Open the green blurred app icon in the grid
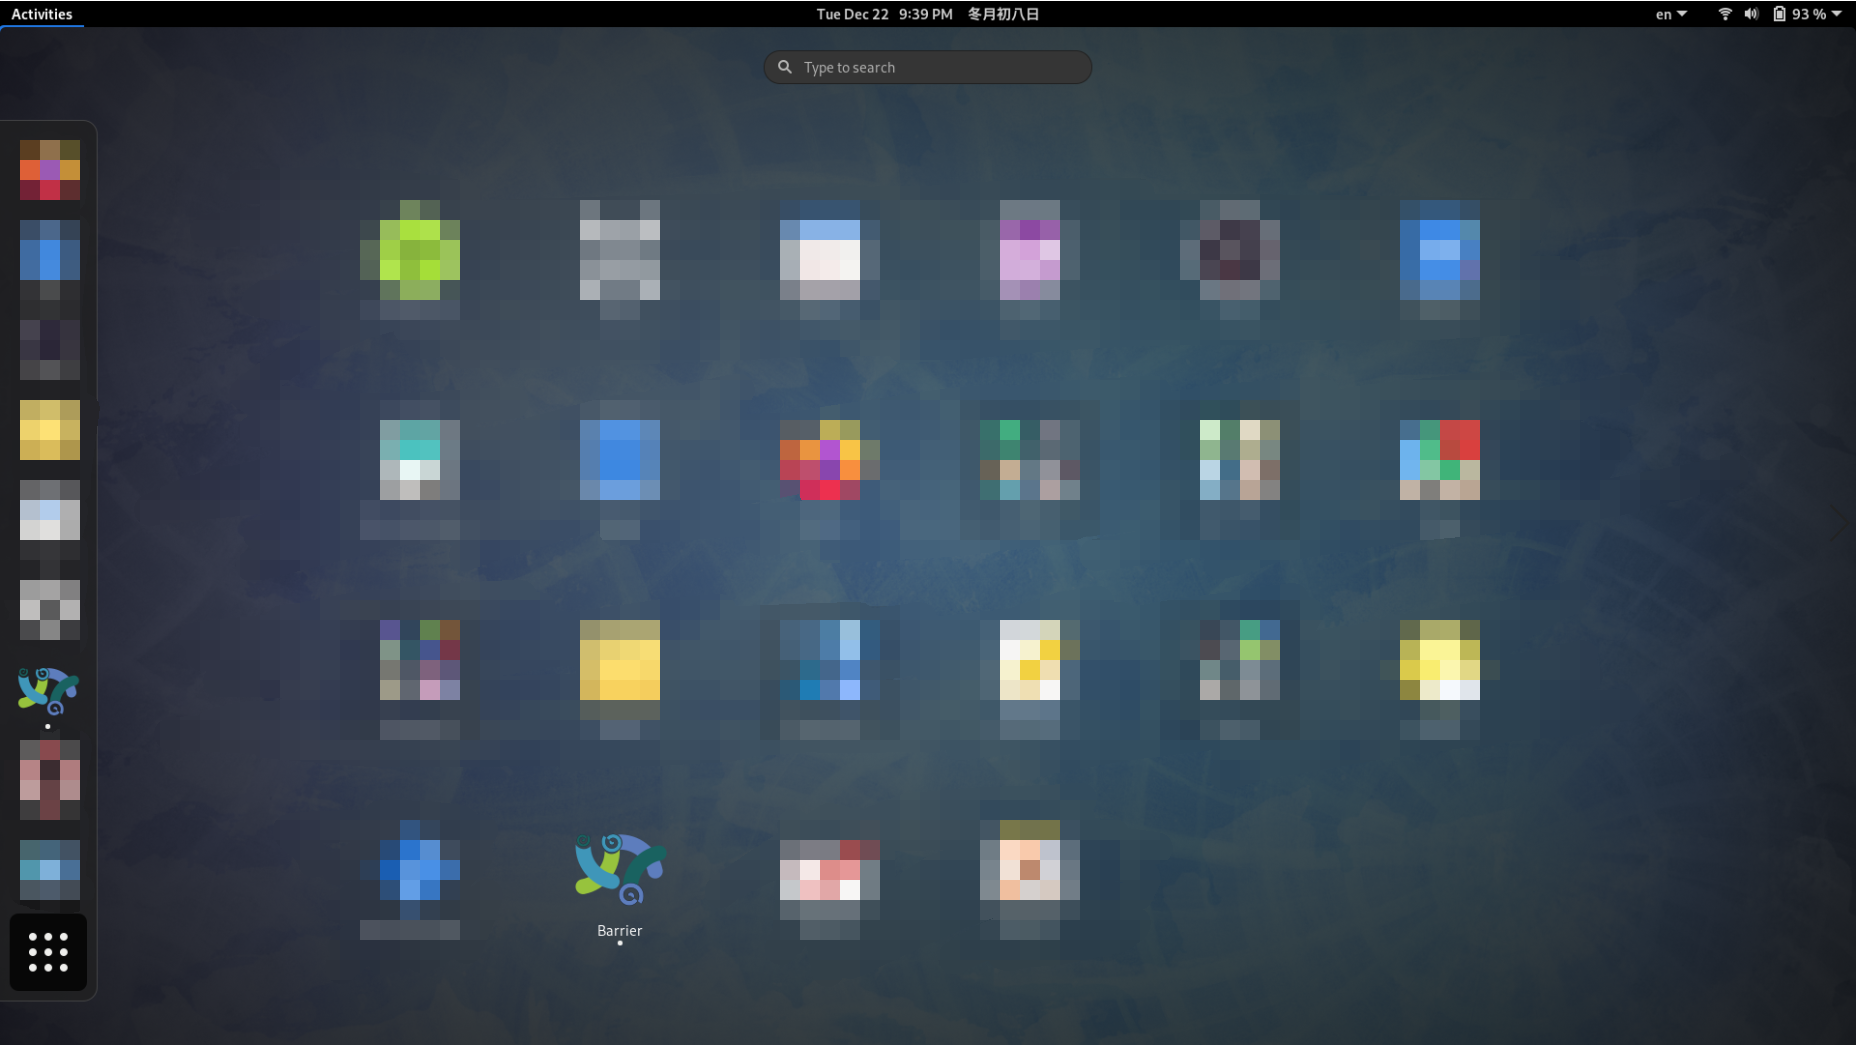The width and height of the screenshot is (1856, 1045). 410,250
